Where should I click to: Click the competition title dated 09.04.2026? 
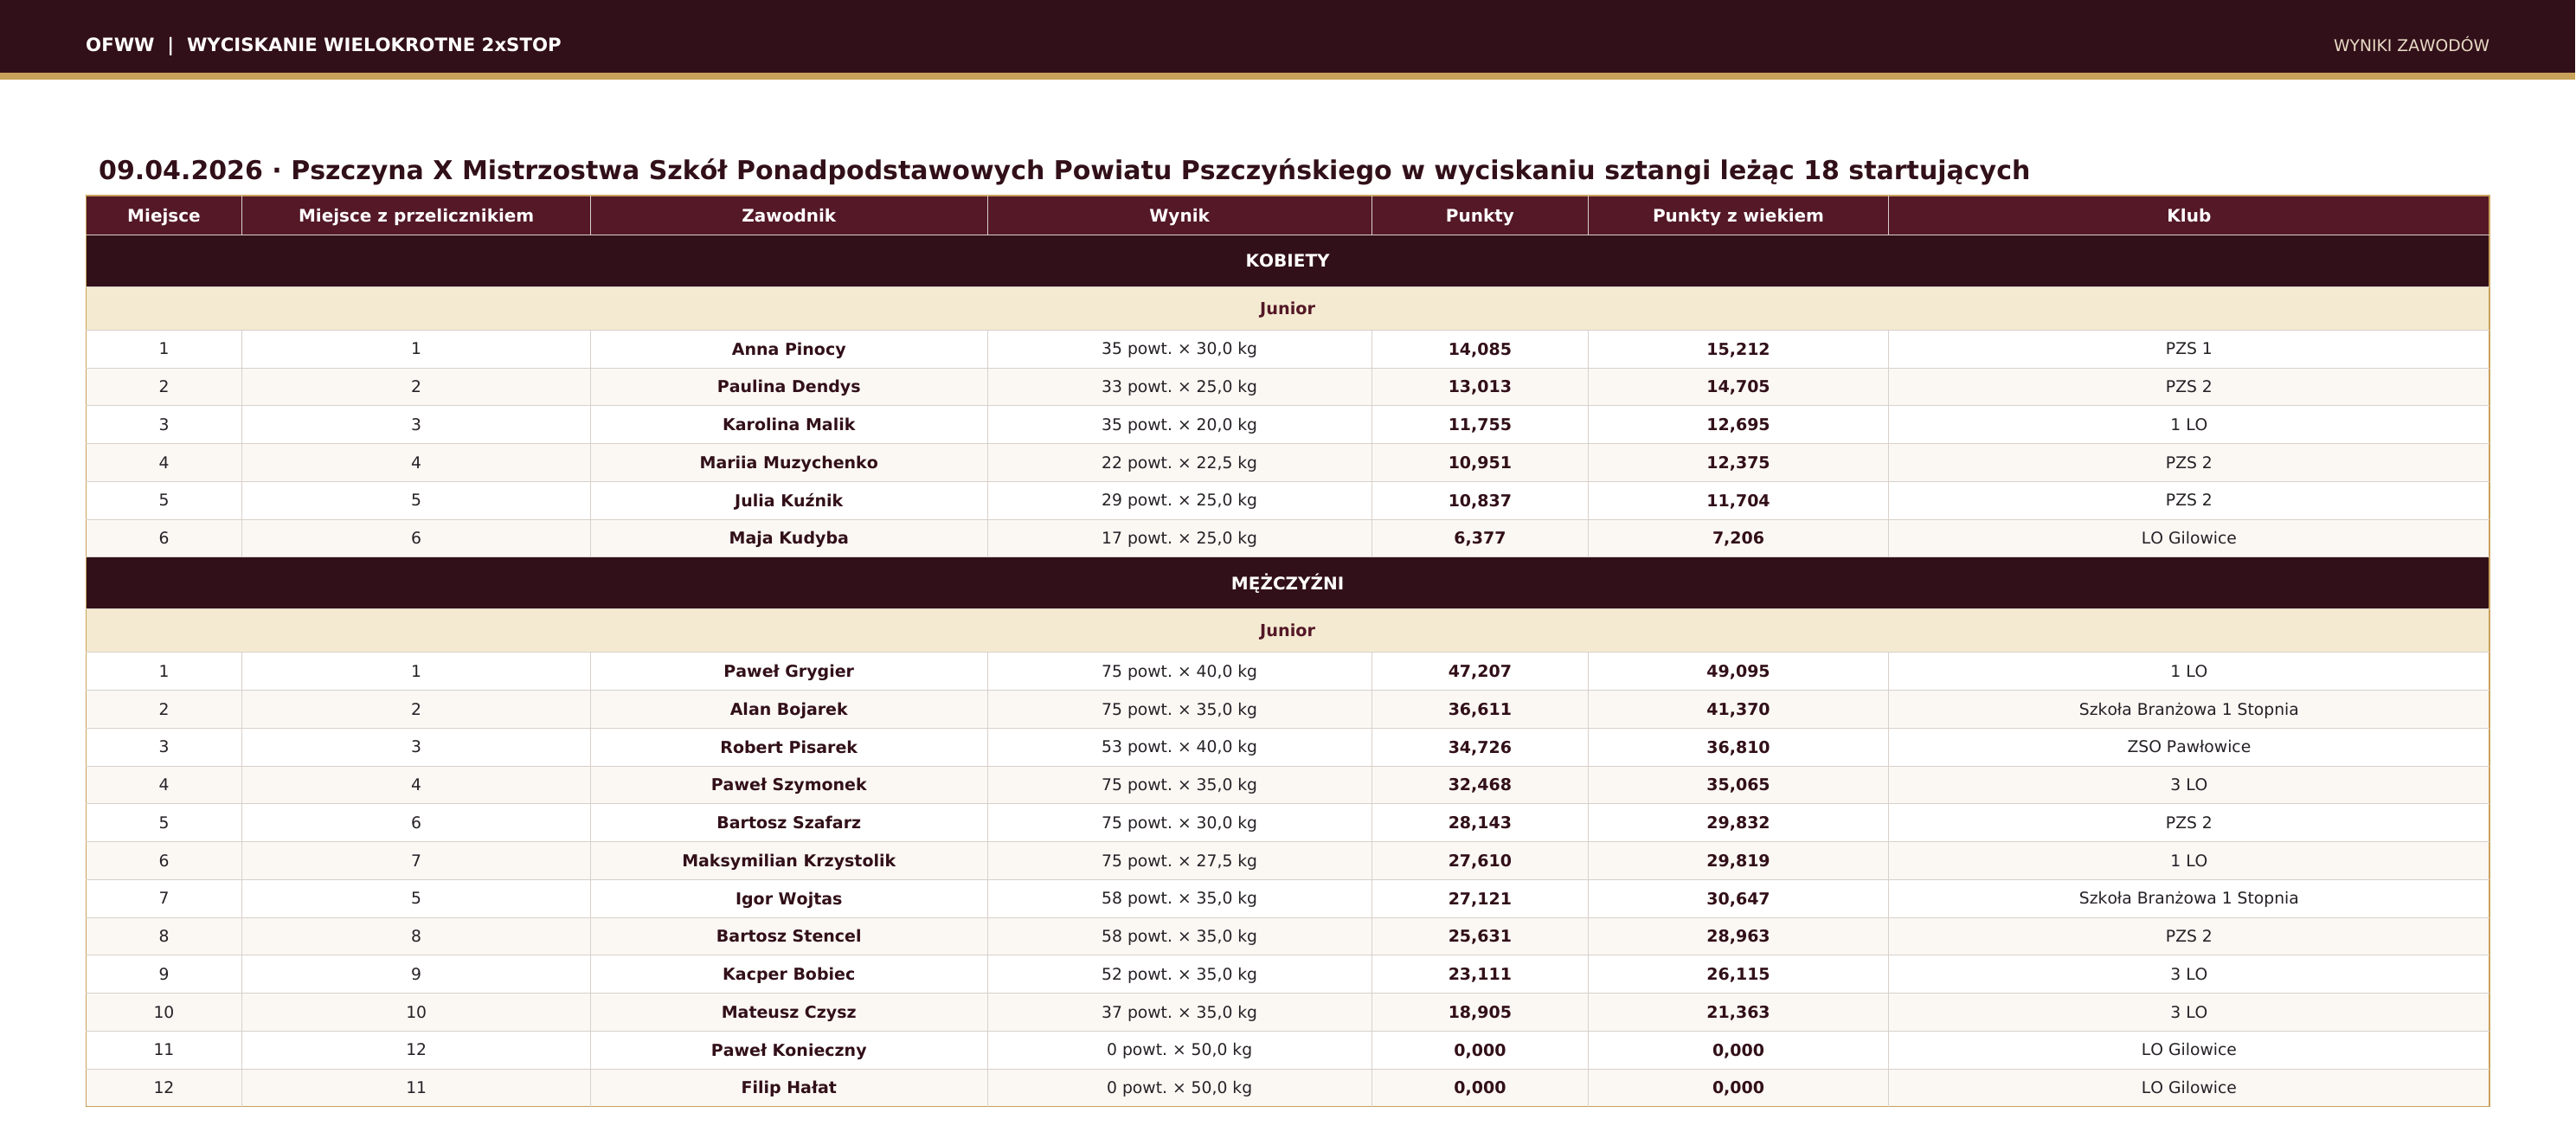click(x=1064, y=171)
